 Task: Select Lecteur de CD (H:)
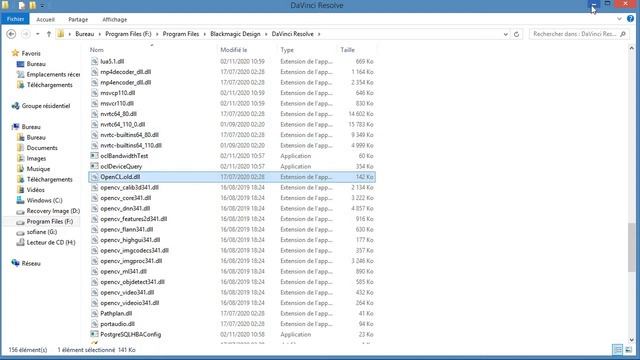[x=51, y=243]
